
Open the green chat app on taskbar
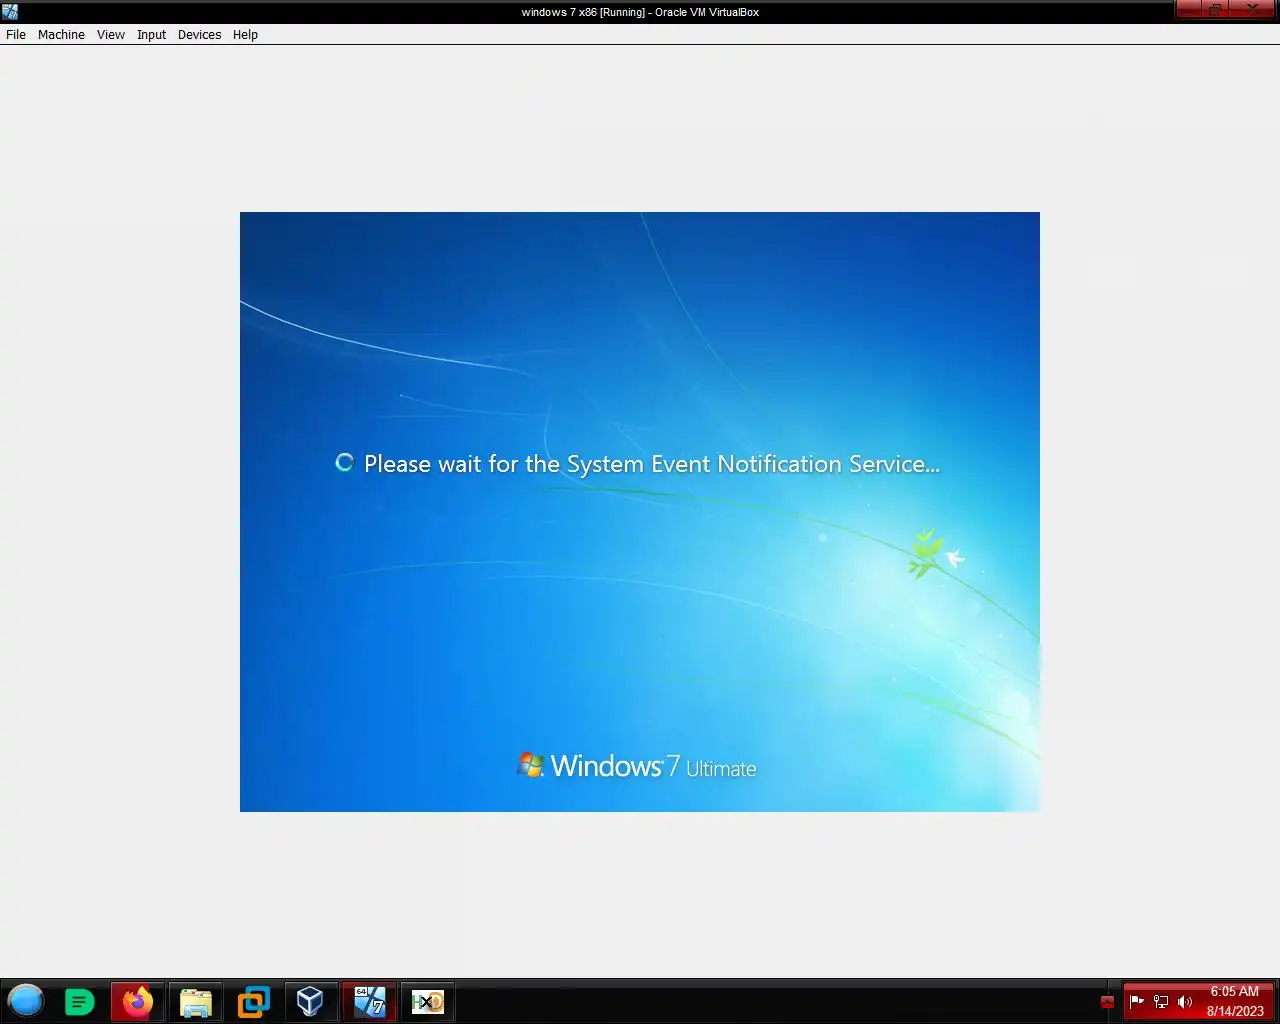(79, 1001)
